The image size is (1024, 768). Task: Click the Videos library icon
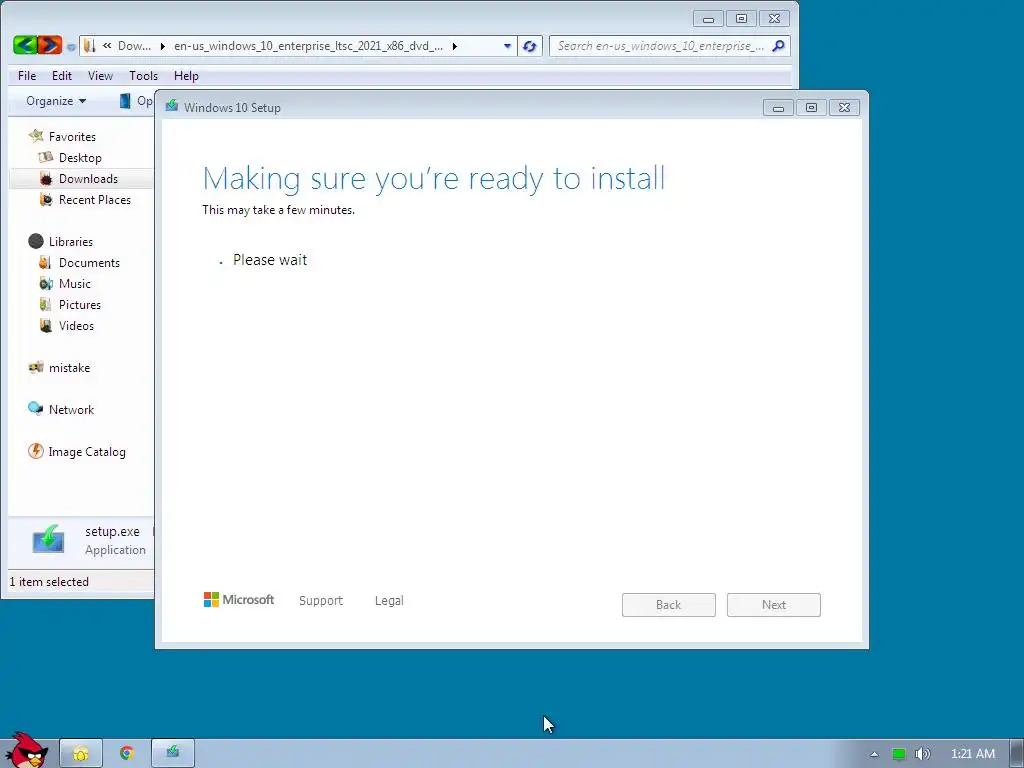pyautogui.click(x=46, y=325)
